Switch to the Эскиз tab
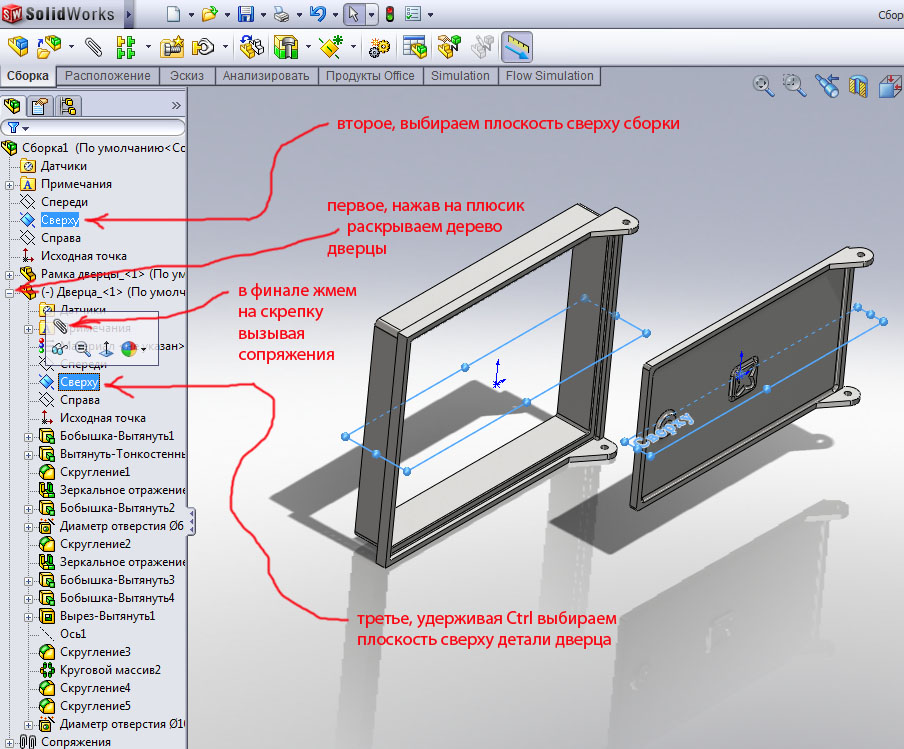Viewport: 904px width, 749px height. coord(187,76)
